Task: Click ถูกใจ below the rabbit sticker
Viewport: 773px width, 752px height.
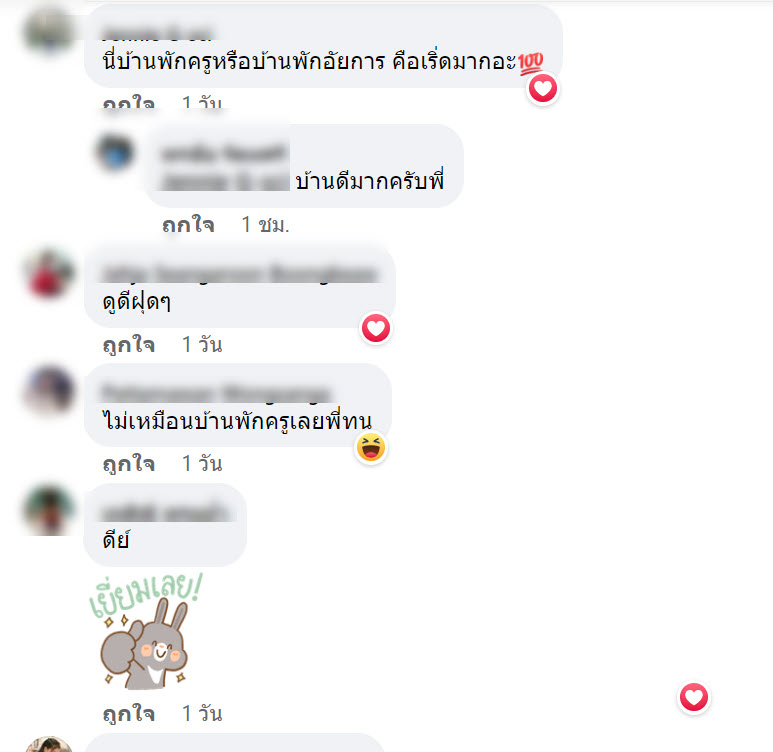Action: [x=129, y=714]
